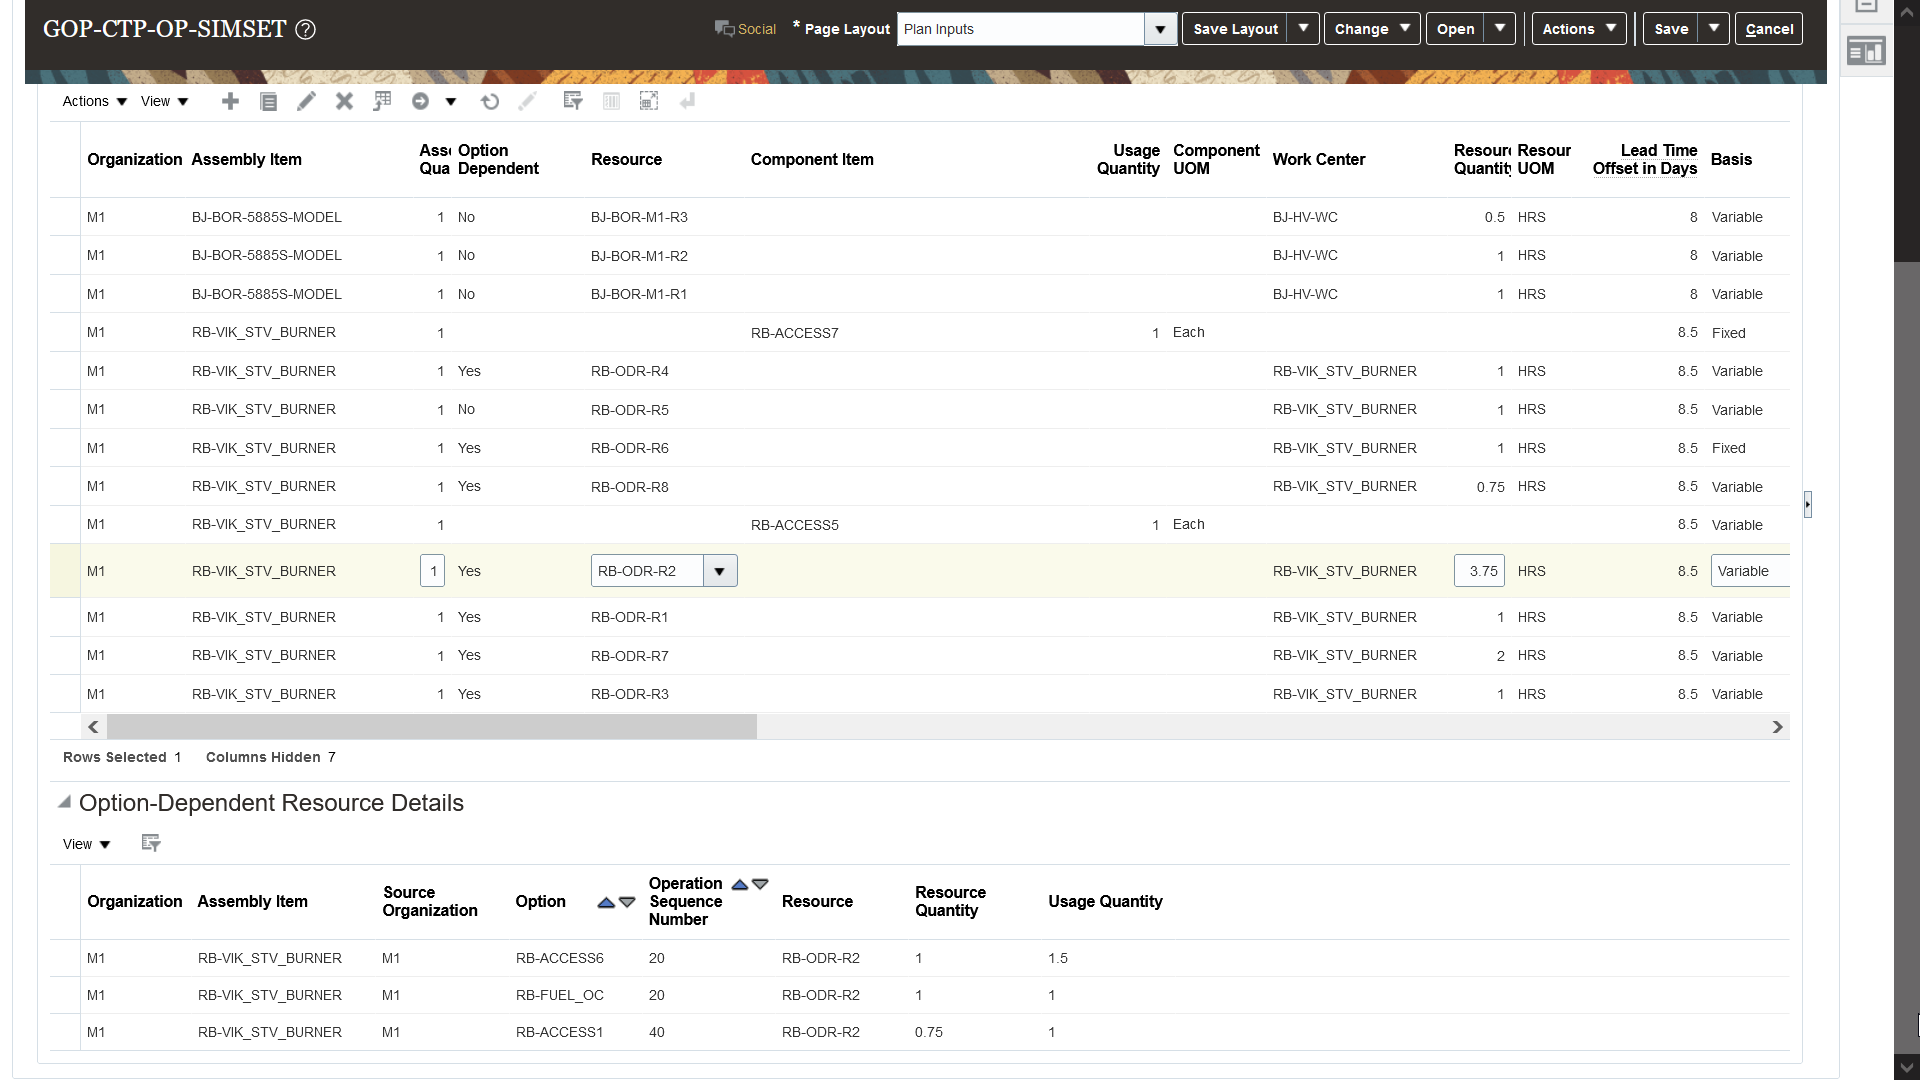
Task: Expand the Save Layout arrow menu
Action: click(x=1303, y=29)
